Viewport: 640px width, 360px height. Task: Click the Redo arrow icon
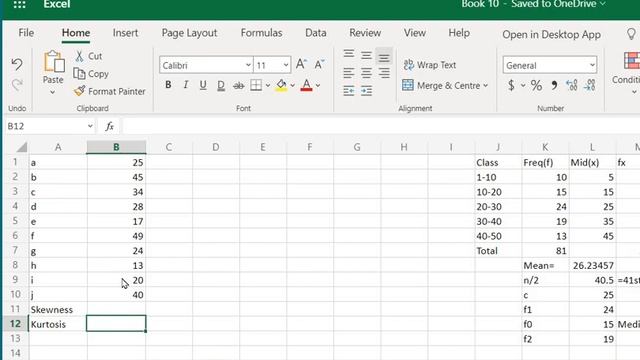coord(17,84)
